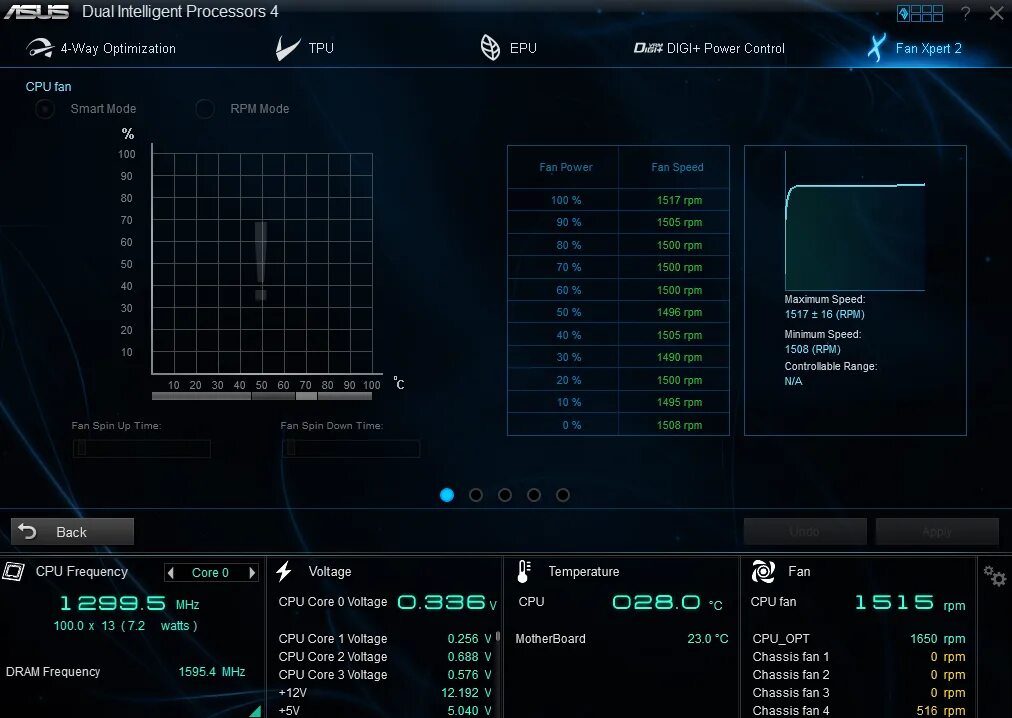
Task: Click the TPU checkmark icon
Action: pyautogui.click(x=287, y=48)
